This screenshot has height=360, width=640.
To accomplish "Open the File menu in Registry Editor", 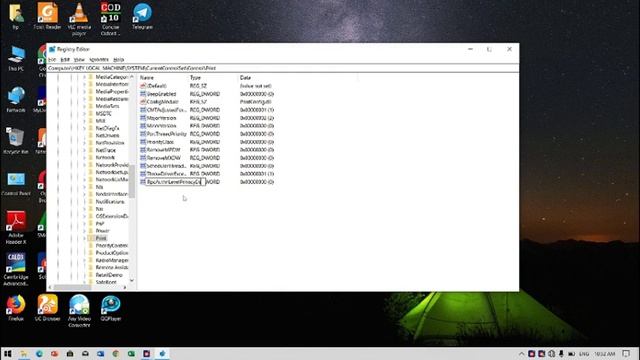I will [52, 60].
